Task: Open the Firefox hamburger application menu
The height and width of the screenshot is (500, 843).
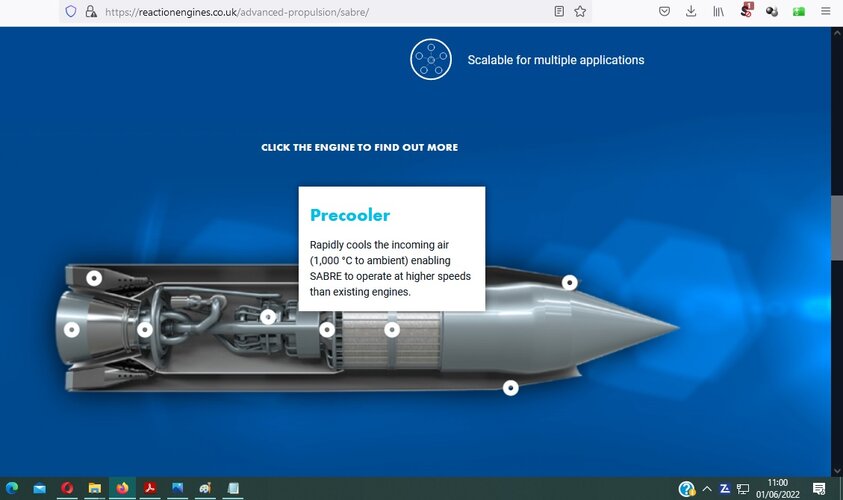Action: 826,11
